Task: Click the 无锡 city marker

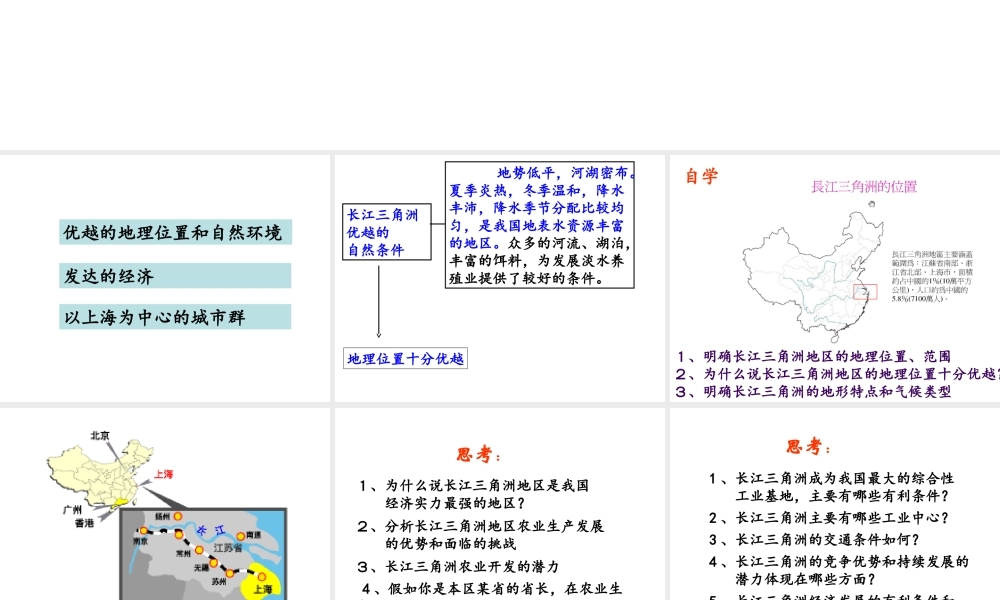Action: click(214, 562)
